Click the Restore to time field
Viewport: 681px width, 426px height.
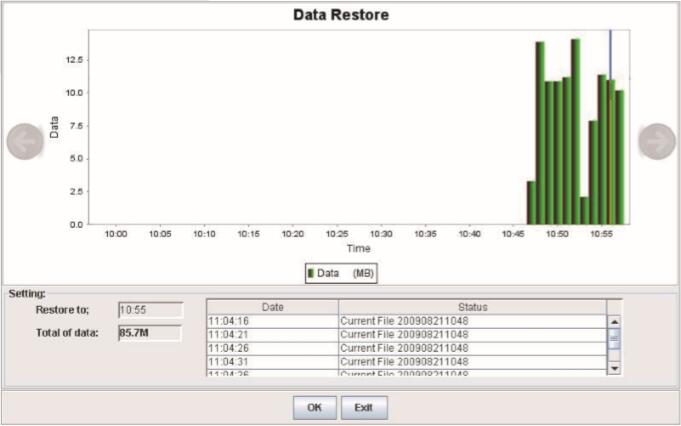pyautogui.click(x=150, y=310)
